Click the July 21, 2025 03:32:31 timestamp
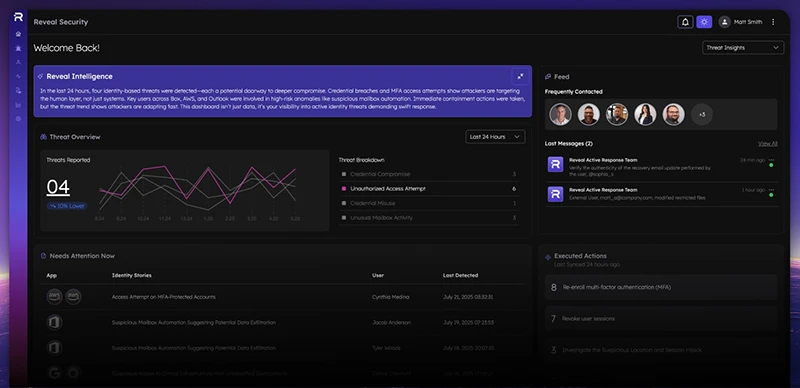This screenshot has height=388, width=800. 468,297
